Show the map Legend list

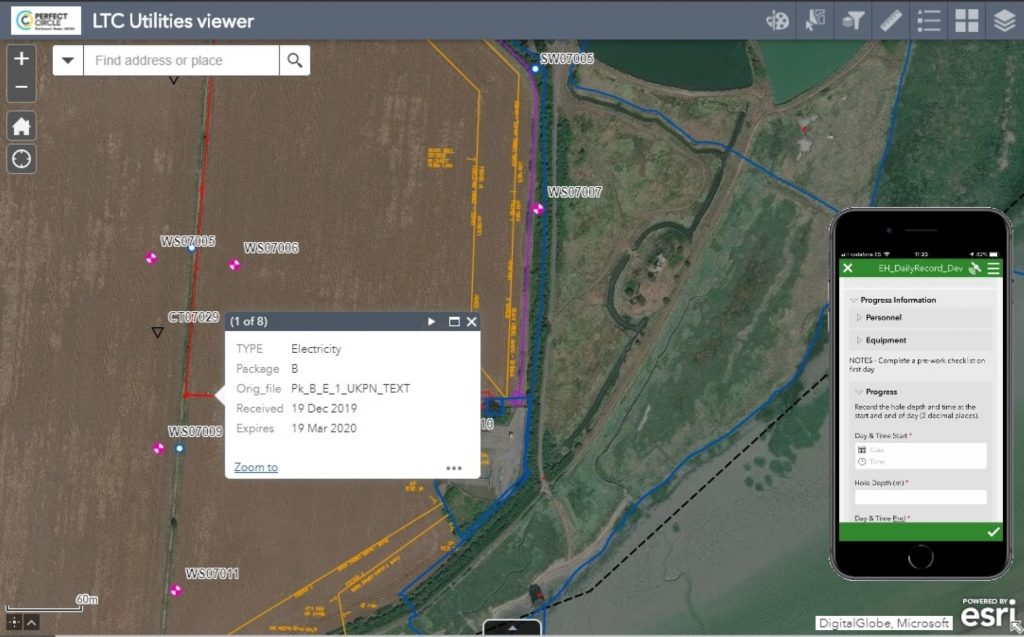tap(929, 20)
